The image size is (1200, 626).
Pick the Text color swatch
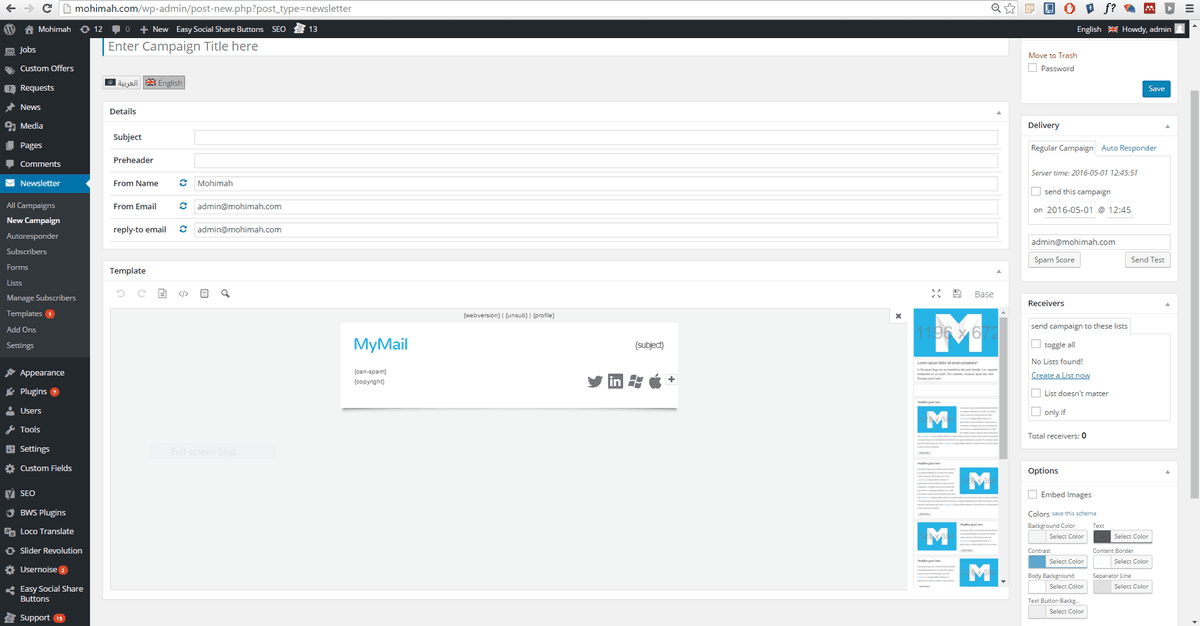tap(1102, 536)
